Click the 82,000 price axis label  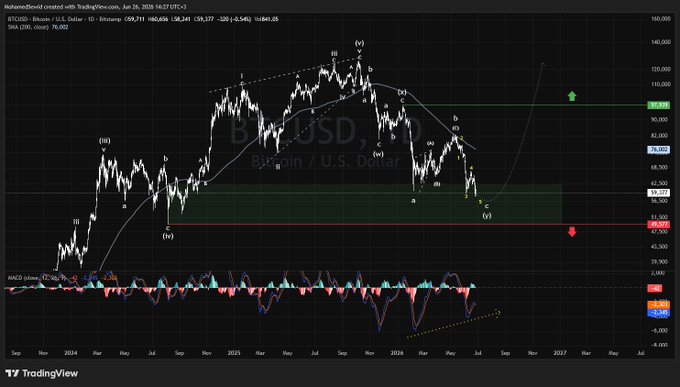tap(659, 135)
